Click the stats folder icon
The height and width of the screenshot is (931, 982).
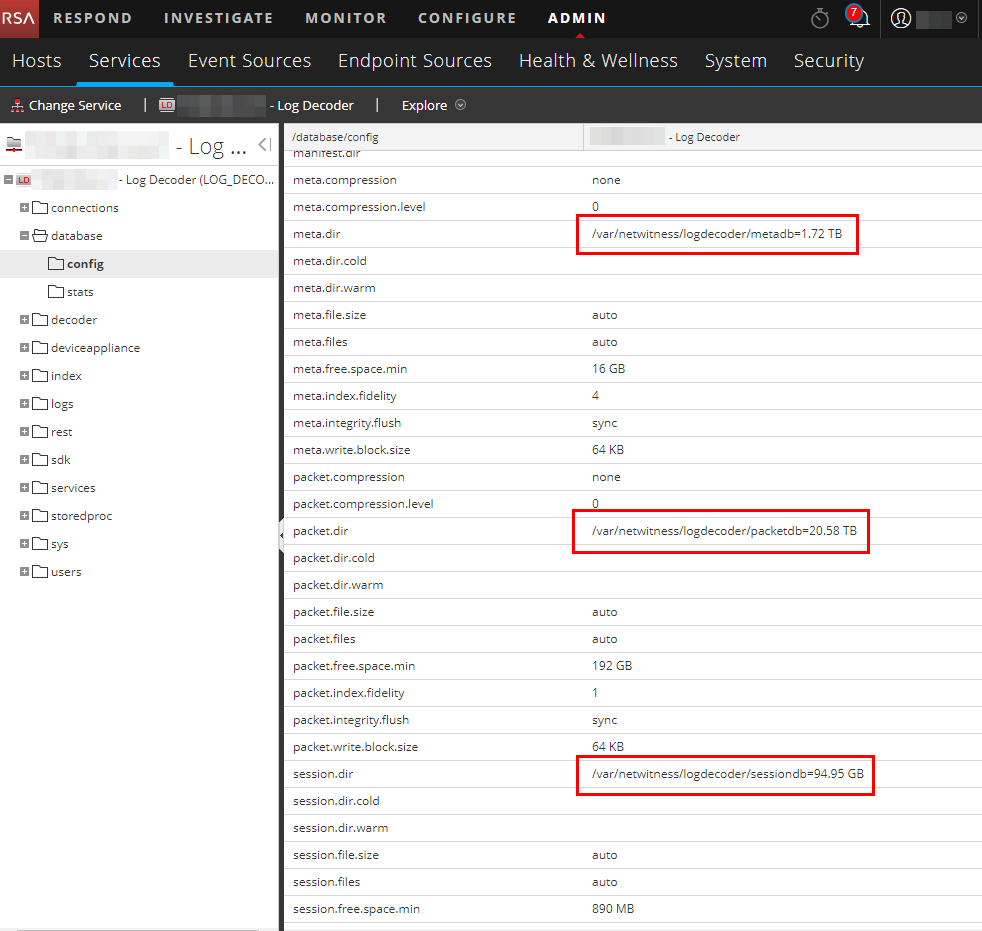coord(56,292)
